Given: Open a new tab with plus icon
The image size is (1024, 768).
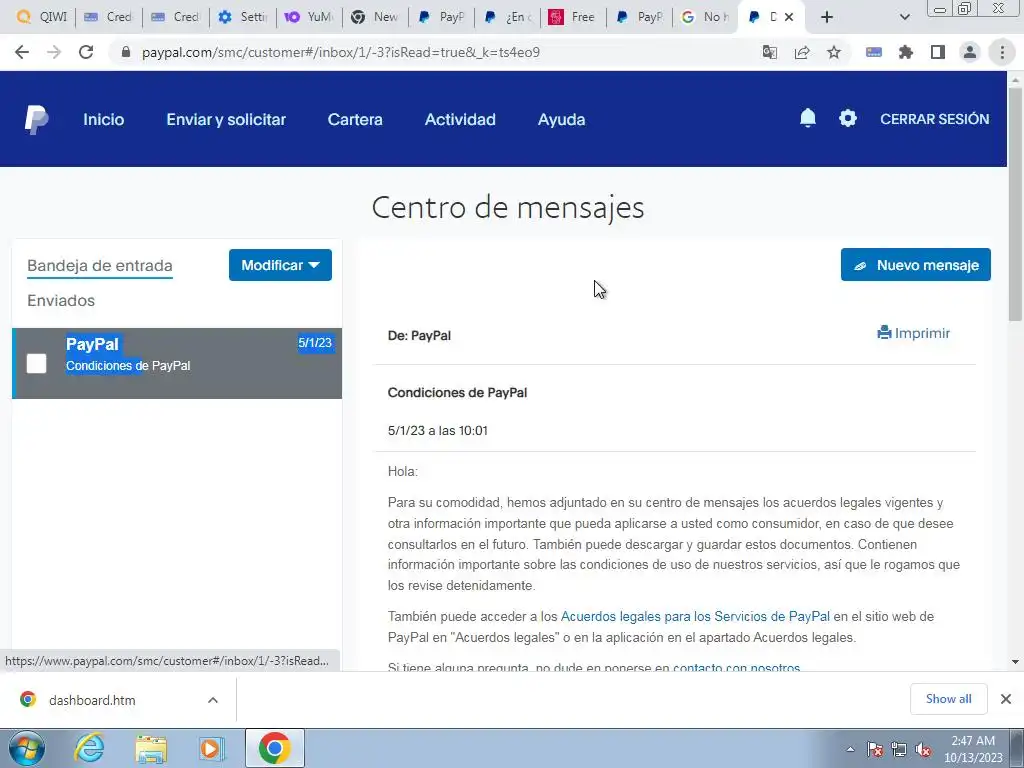Looking at the screenshot, I should point(827,17).
